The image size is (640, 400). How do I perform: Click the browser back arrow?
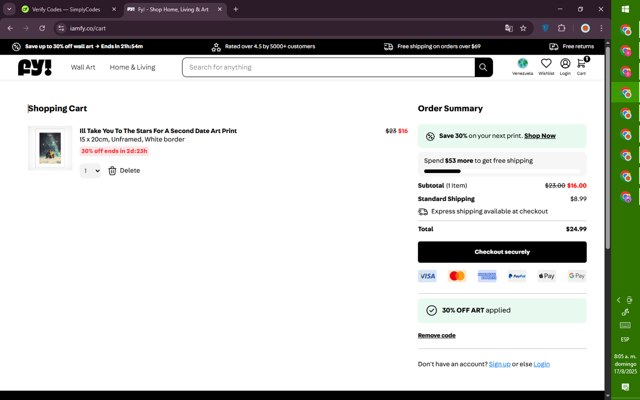[x=10, y=28]
